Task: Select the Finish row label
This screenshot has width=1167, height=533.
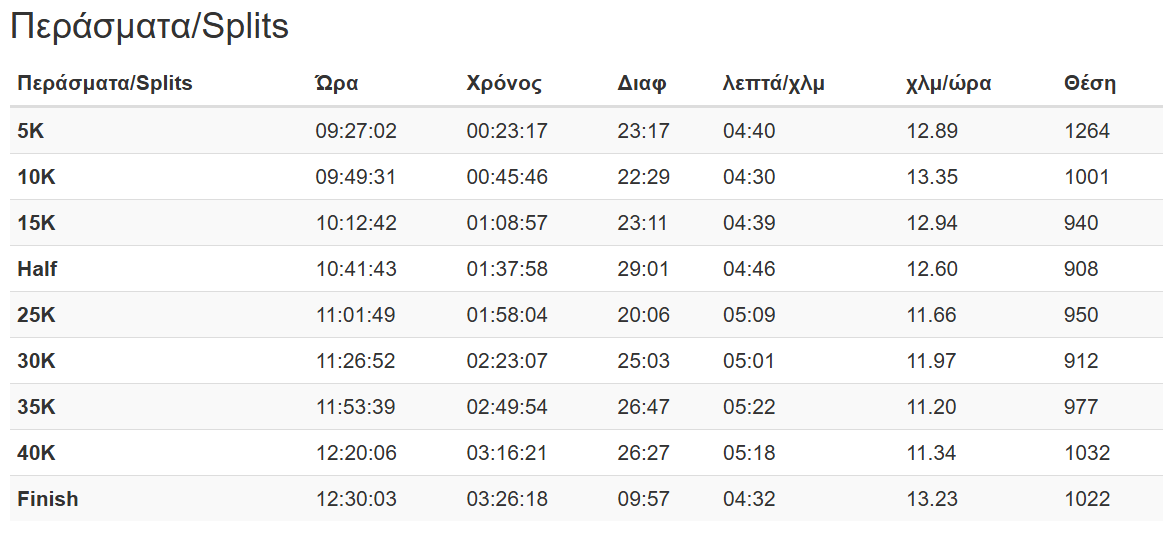Action: [x=47, y=499]
